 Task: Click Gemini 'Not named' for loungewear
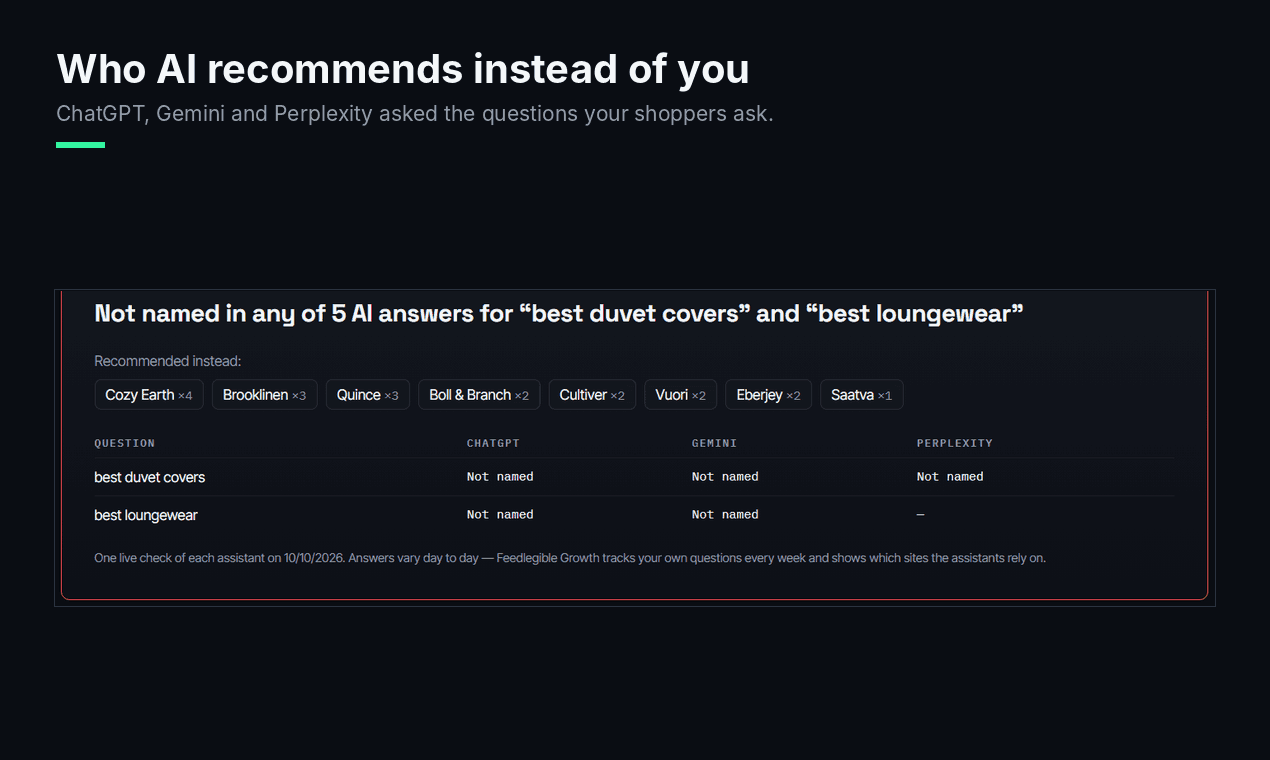725,515
